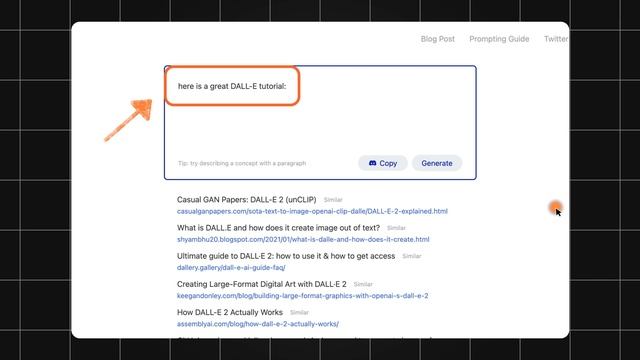Open assemblyai.com how-dall-e-2-actually-works URL
The image size is (640, 360).
258,324
